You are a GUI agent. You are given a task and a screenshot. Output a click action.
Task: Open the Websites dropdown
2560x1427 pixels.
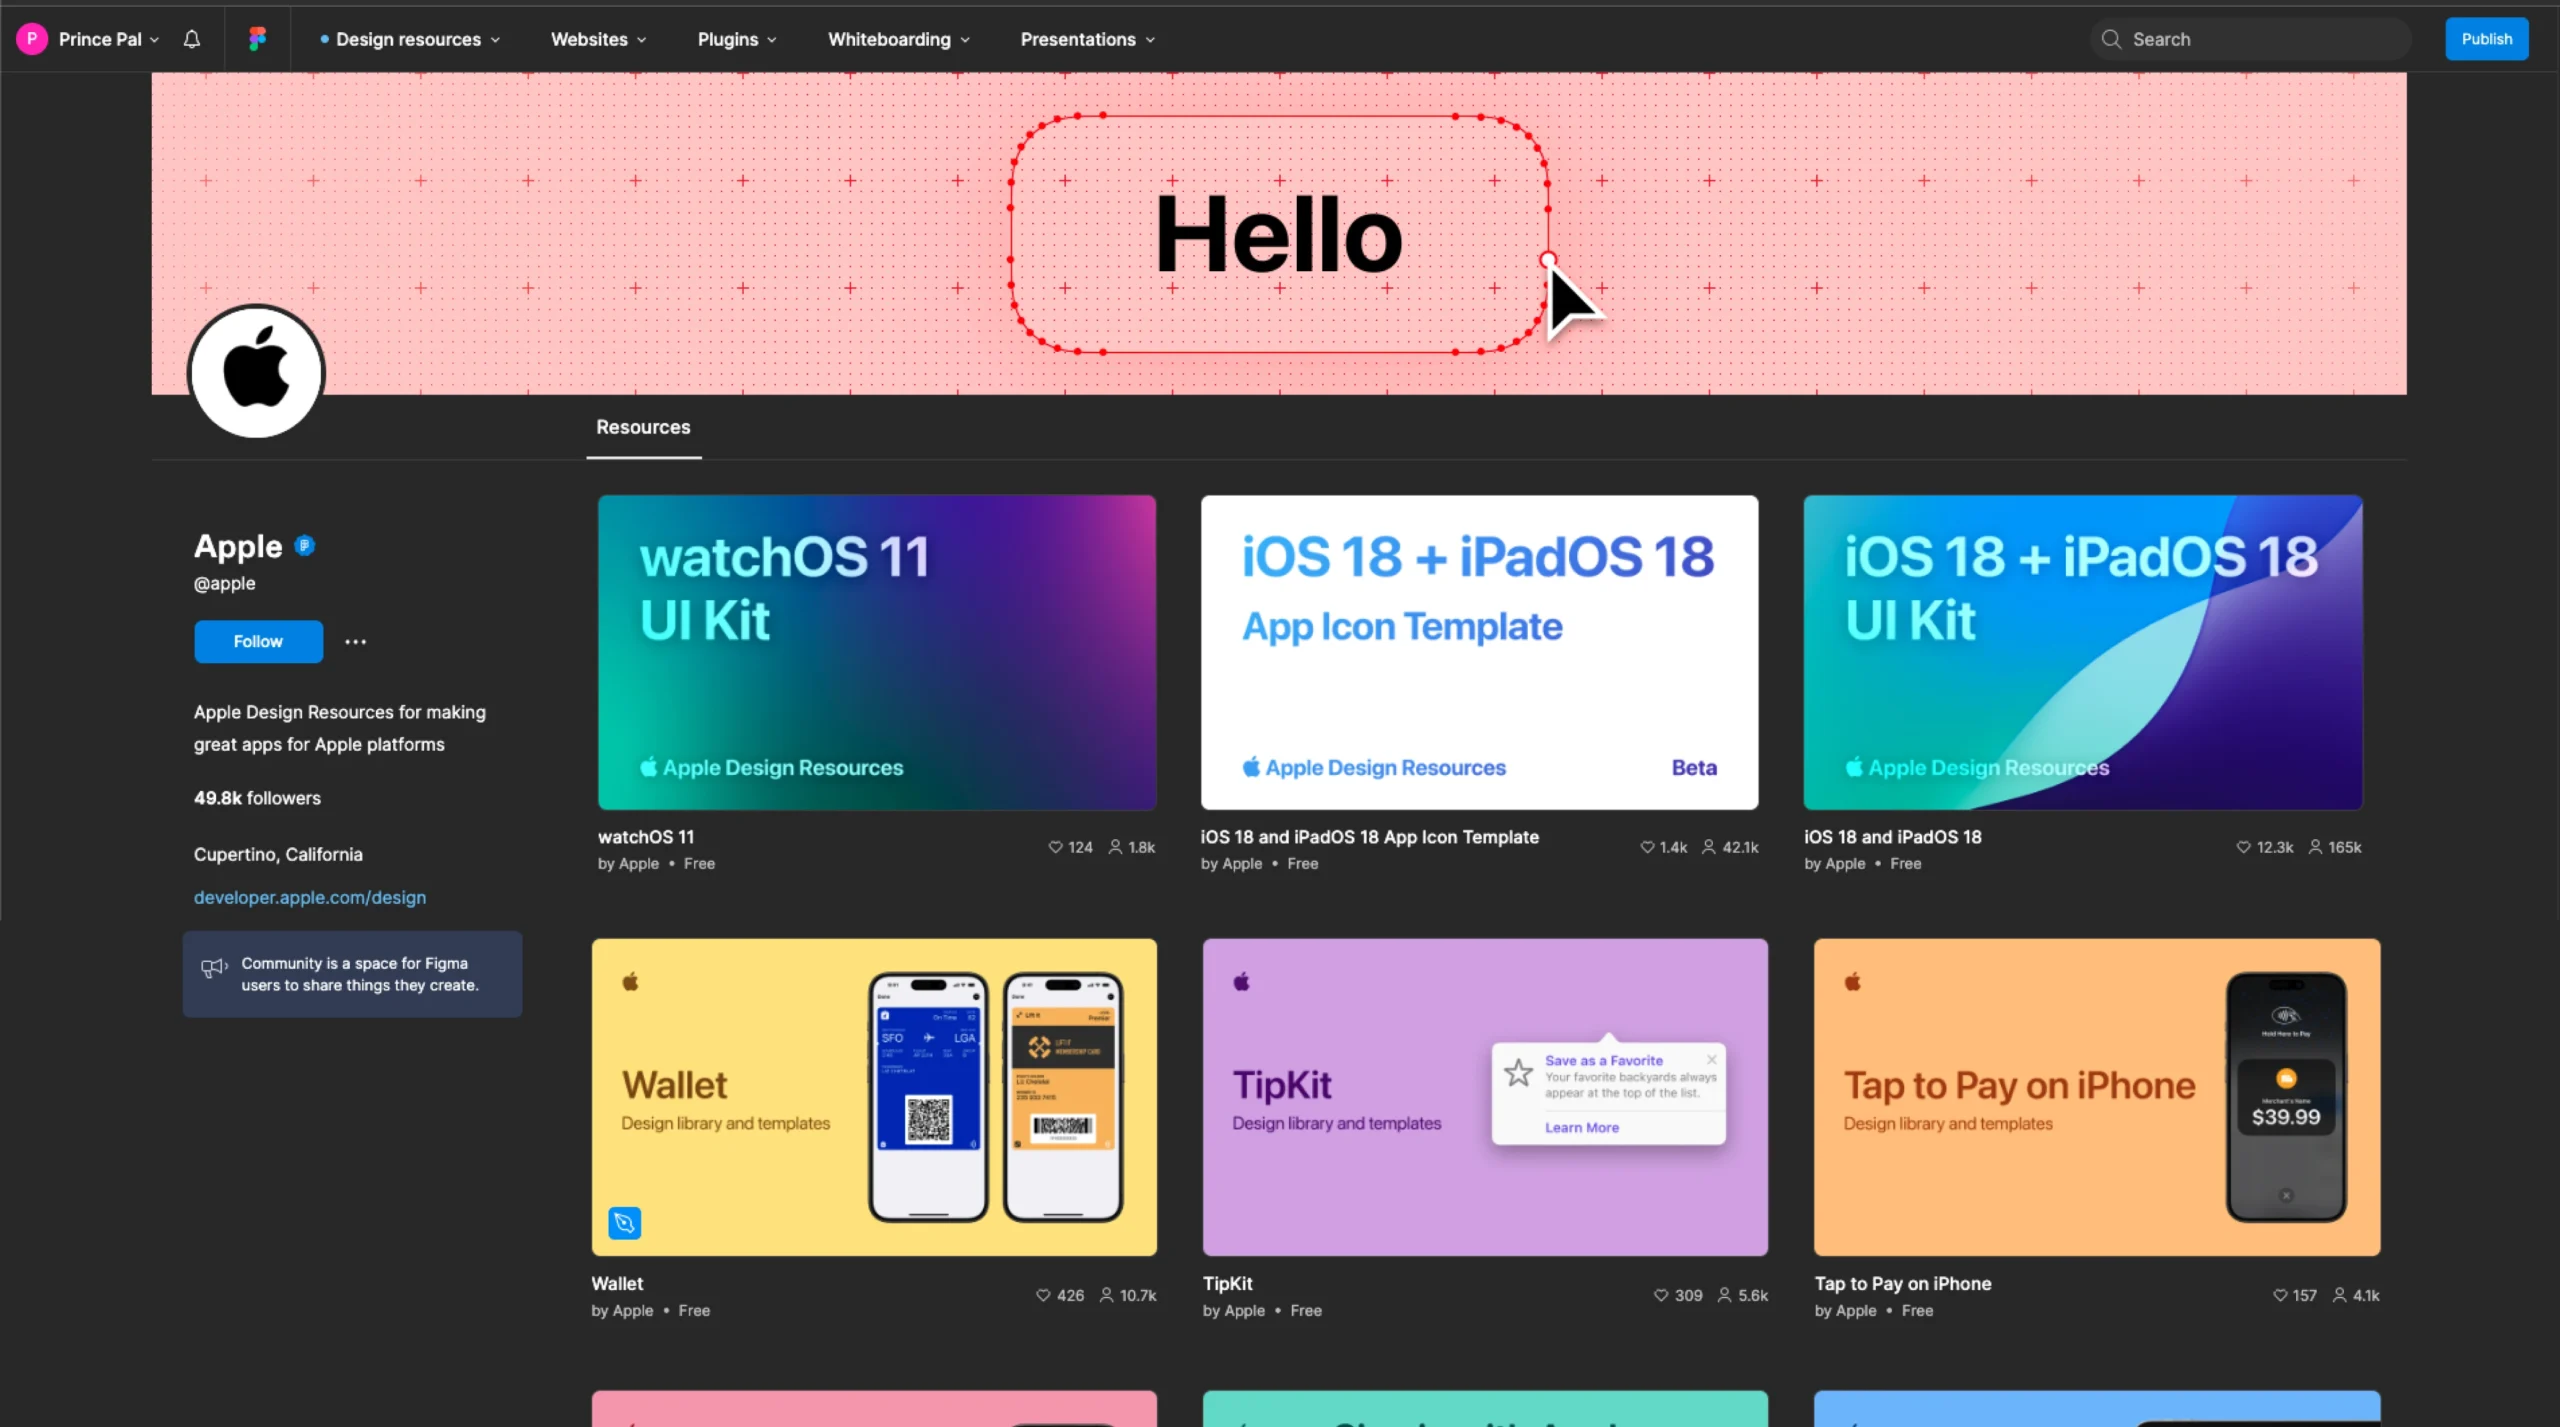click(x=599, y=39)
